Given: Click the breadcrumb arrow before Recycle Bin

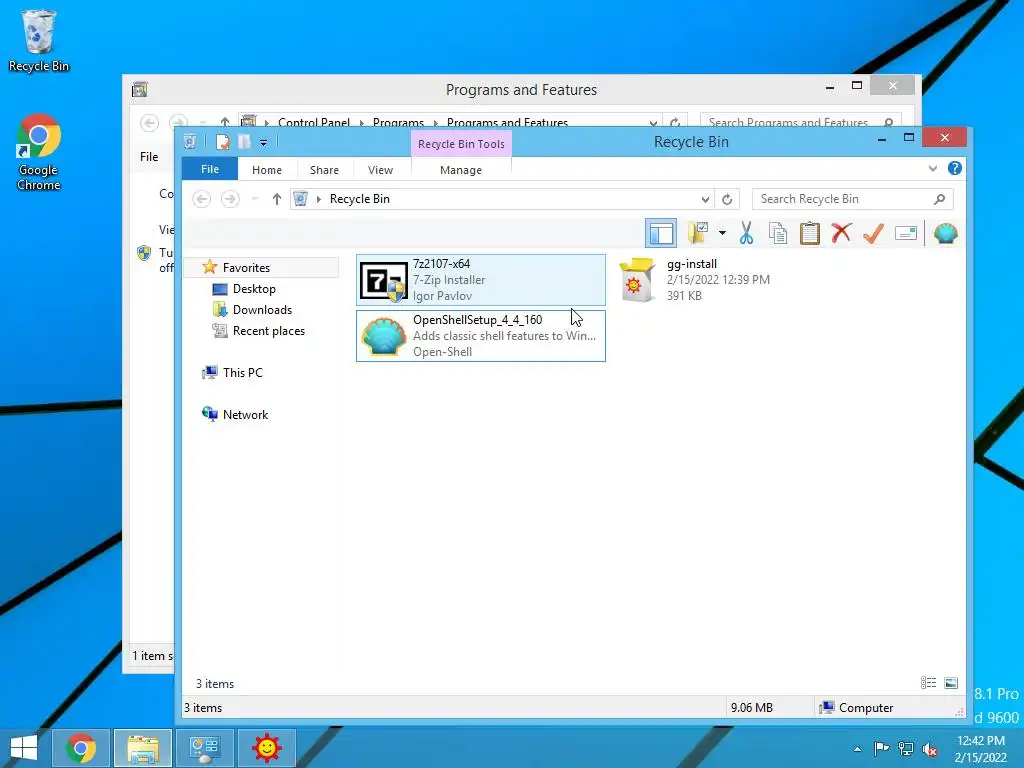Looking at the screenshot, I should tap(319, 199).
